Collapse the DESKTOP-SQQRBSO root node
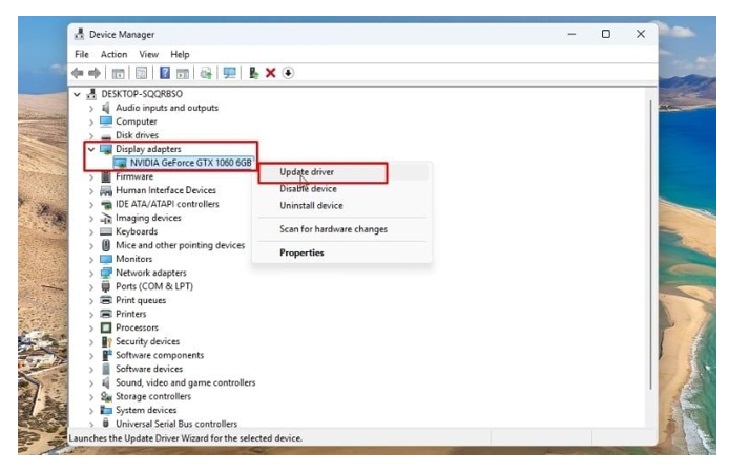The image size is (746, 469). [x=77, y=94]
